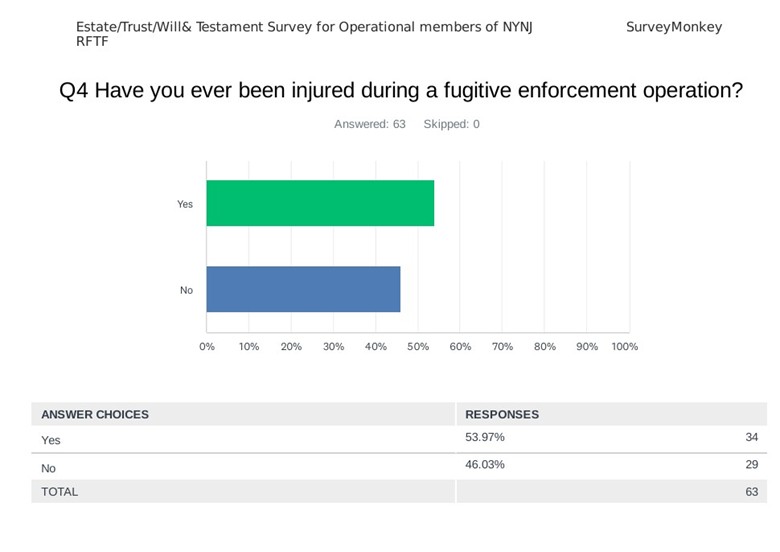
Task: Click the green Yes bar in chart
Action: coord(320,204)
